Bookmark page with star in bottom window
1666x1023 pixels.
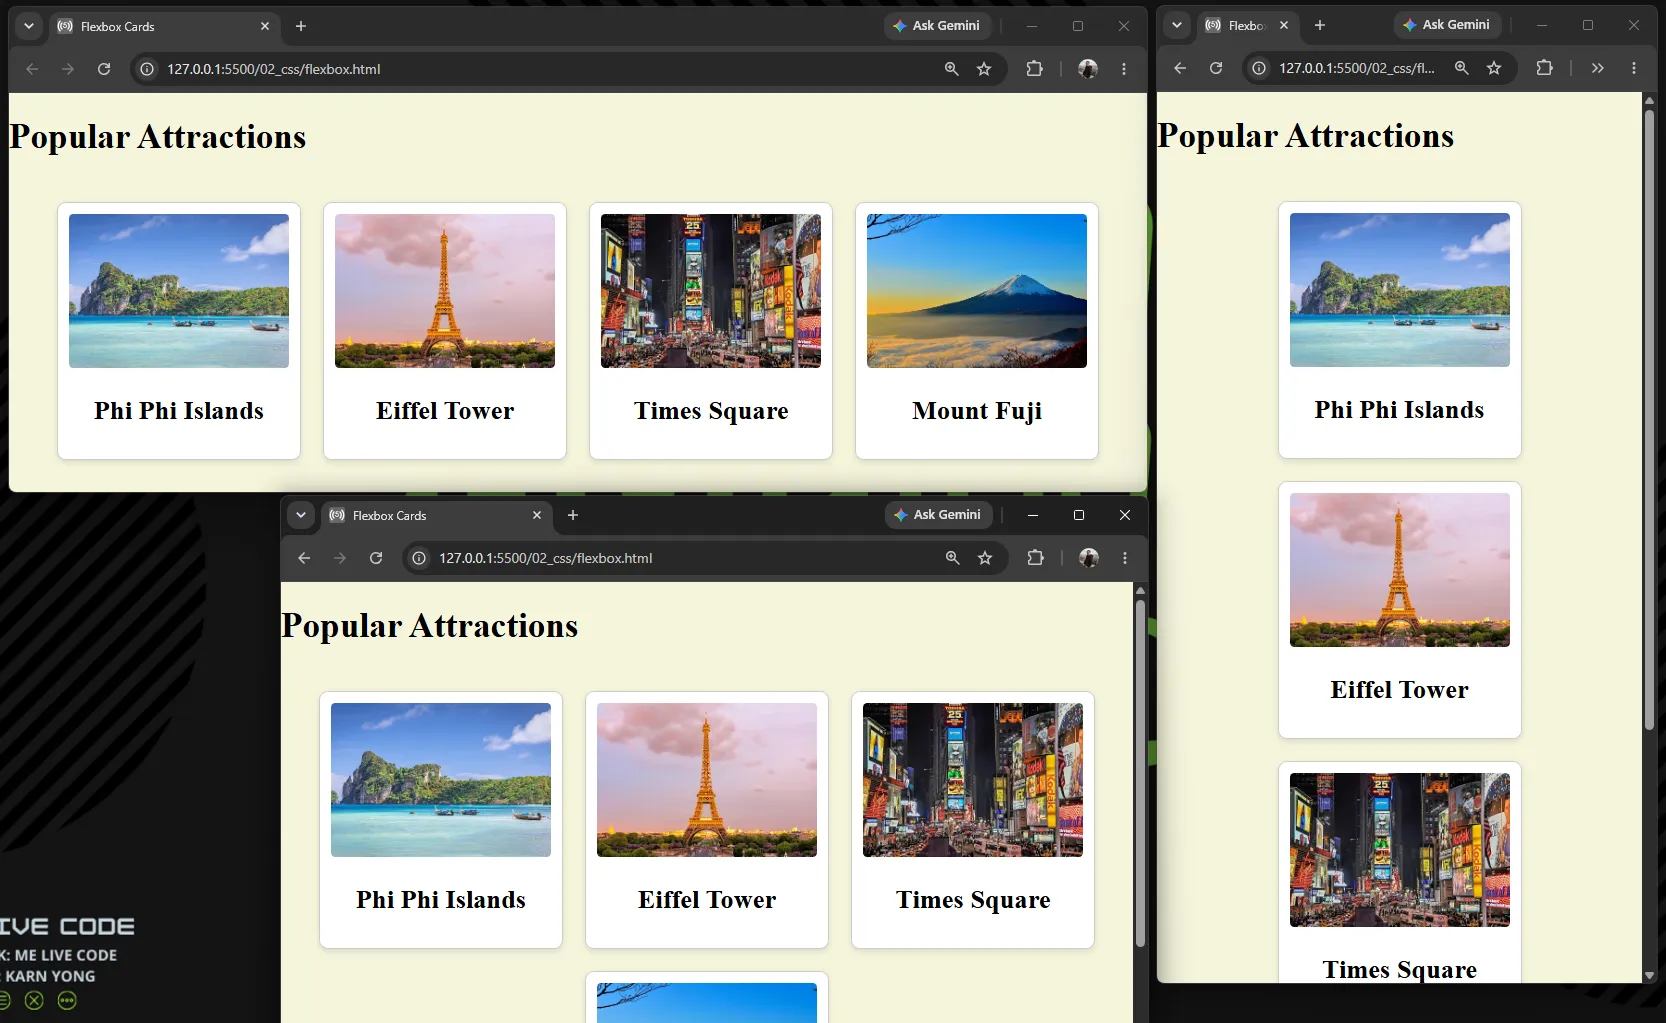[x=985, y=558]
